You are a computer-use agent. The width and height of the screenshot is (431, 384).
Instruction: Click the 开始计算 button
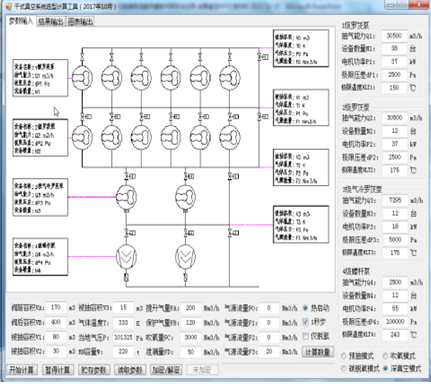(x=22, y=370)
